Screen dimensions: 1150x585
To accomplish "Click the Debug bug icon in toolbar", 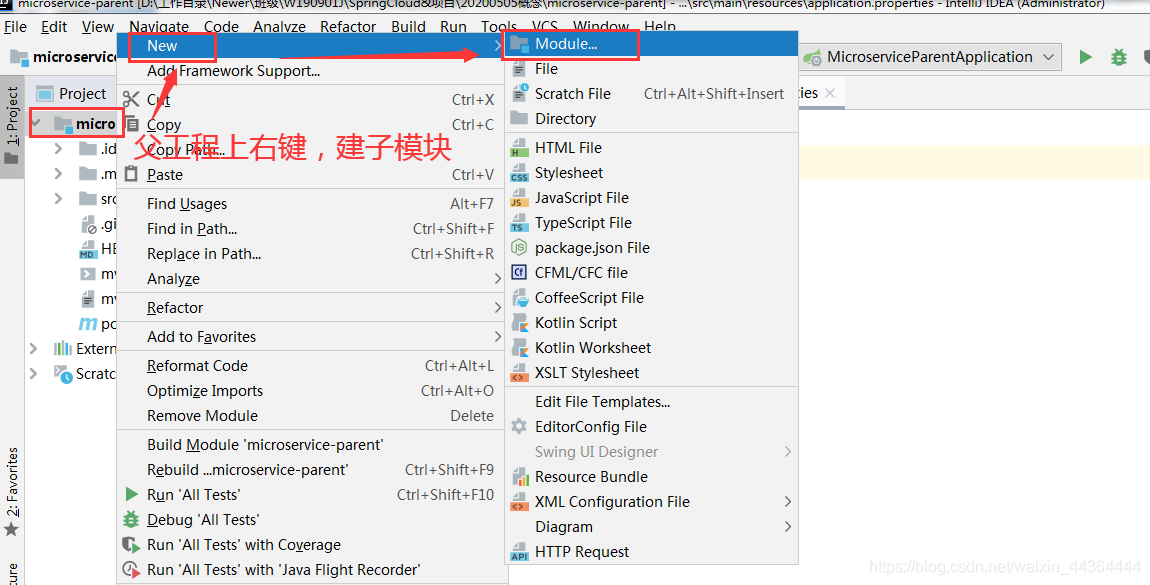I will [x=1118, y=57].
